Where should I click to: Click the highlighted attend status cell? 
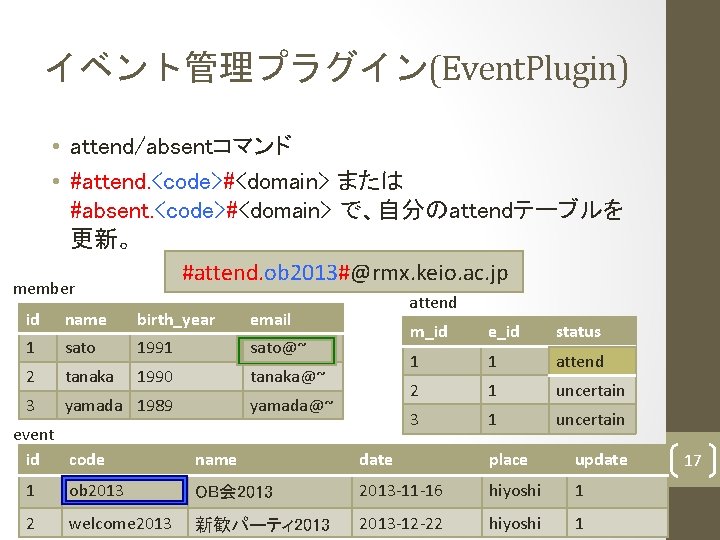(x=592, y=361)
